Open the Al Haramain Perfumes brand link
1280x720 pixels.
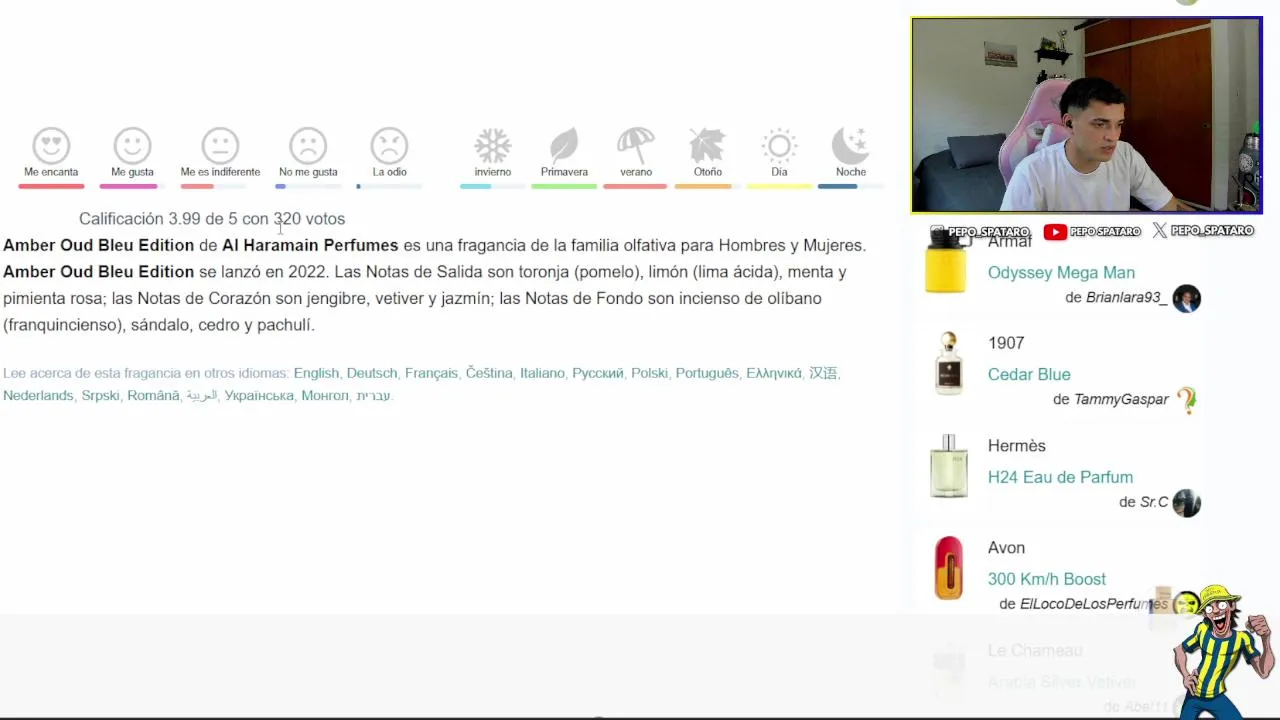pyautogui.click(x=310, y=245)
